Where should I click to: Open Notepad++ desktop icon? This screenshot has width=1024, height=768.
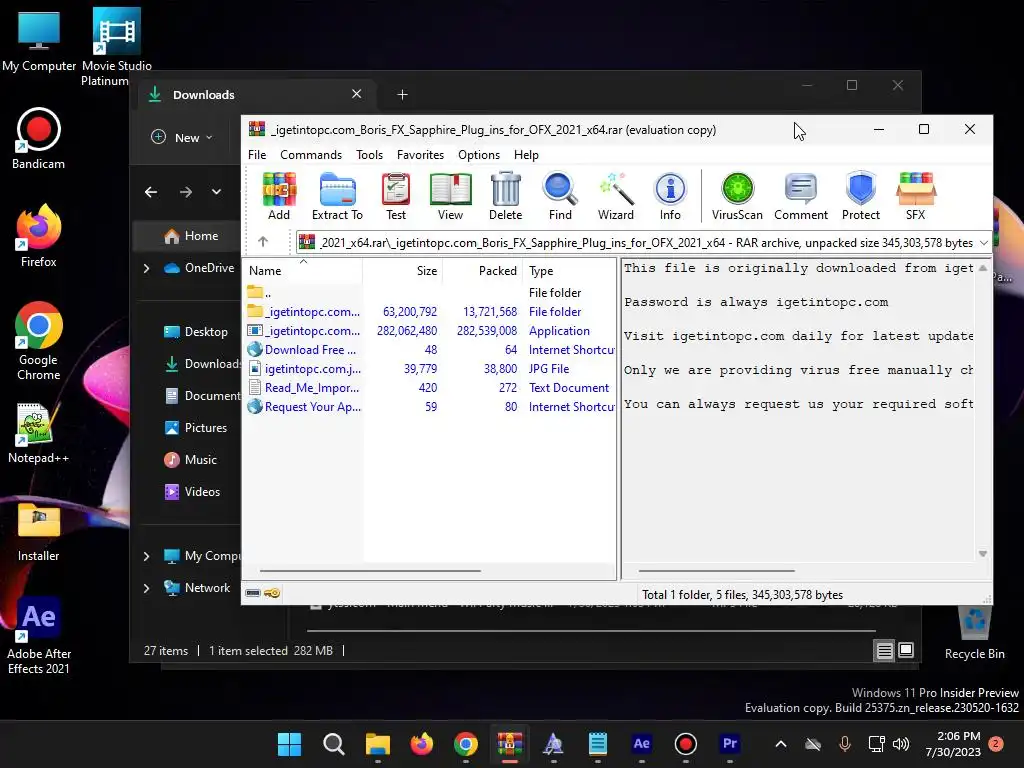tap(39, 433)
